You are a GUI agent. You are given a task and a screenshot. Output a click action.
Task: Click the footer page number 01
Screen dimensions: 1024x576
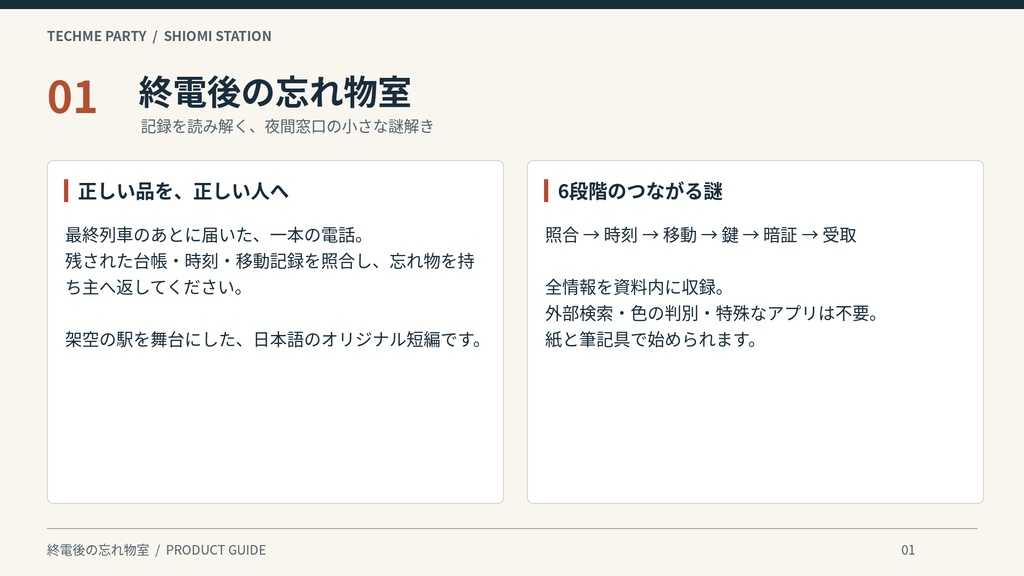(908, 550)
